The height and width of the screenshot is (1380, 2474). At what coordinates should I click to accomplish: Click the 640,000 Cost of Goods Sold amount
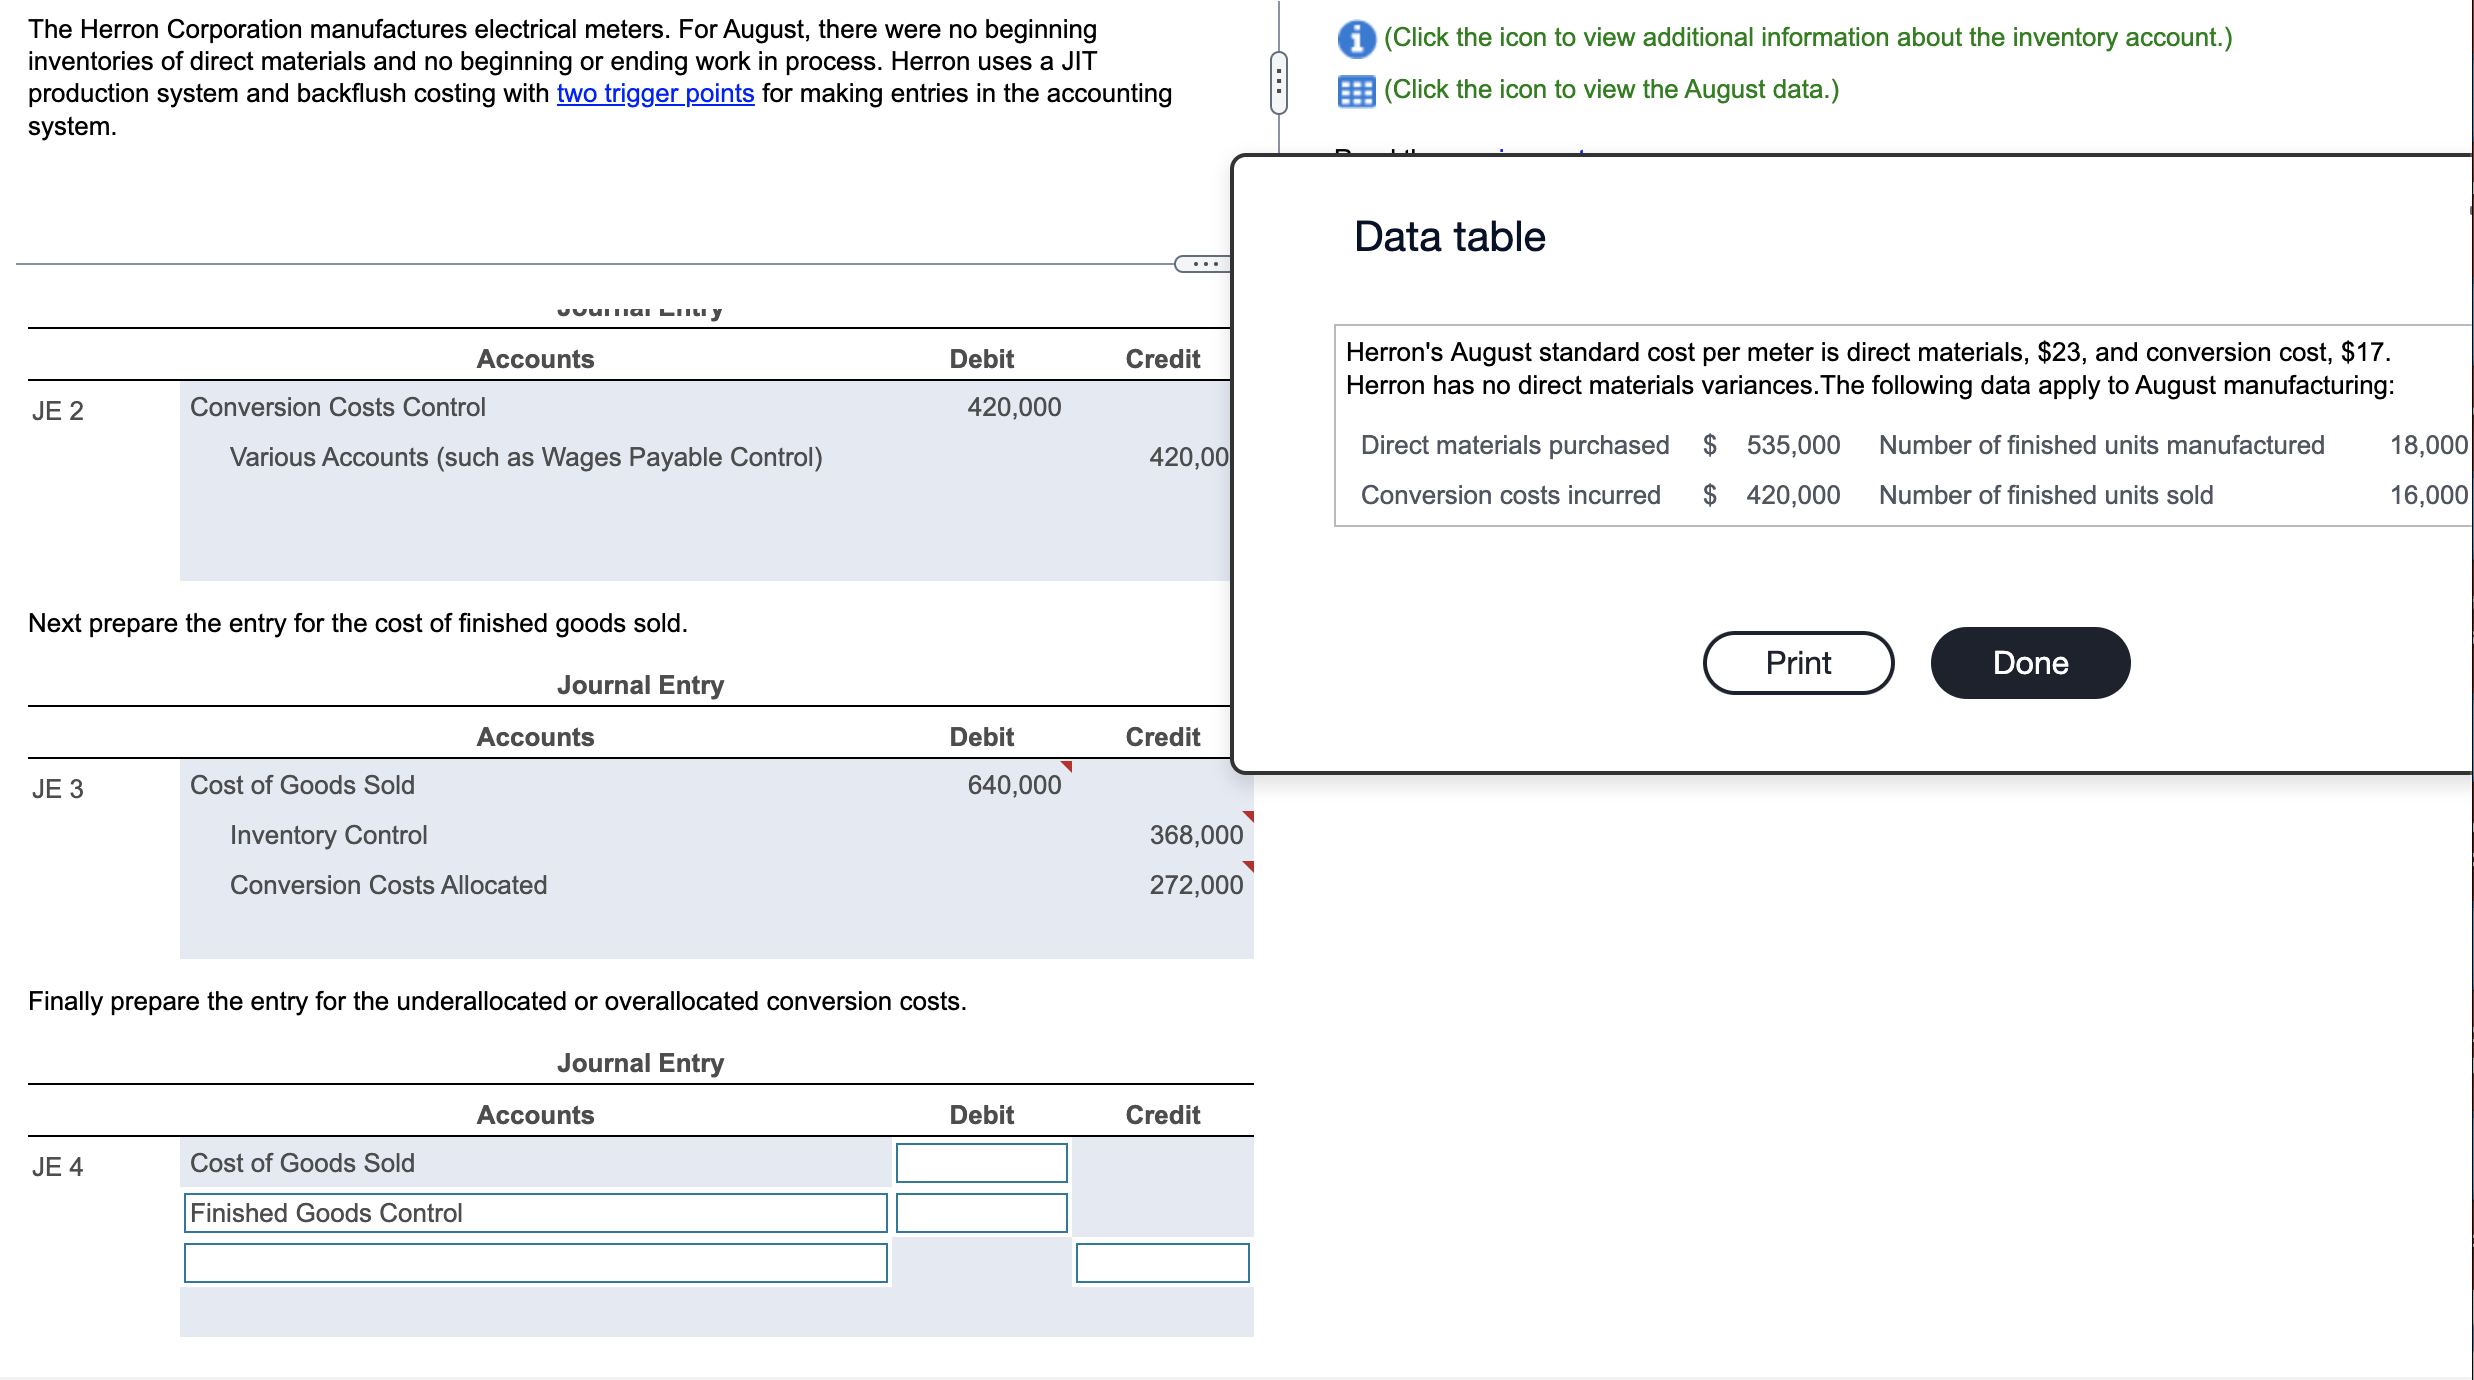click(x=1013, y=785)
